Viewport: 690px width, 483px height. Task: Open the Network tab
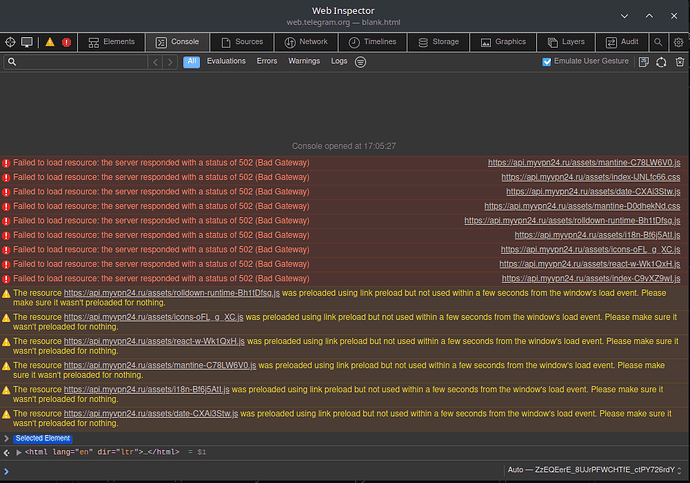click(x=306, y=42)
